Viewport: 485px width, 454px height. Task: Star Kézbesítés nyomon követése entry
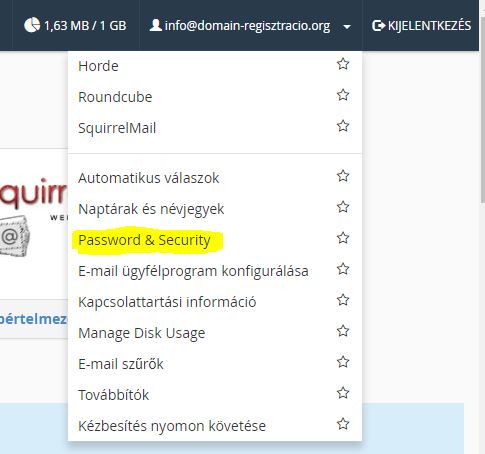point(343,424)
